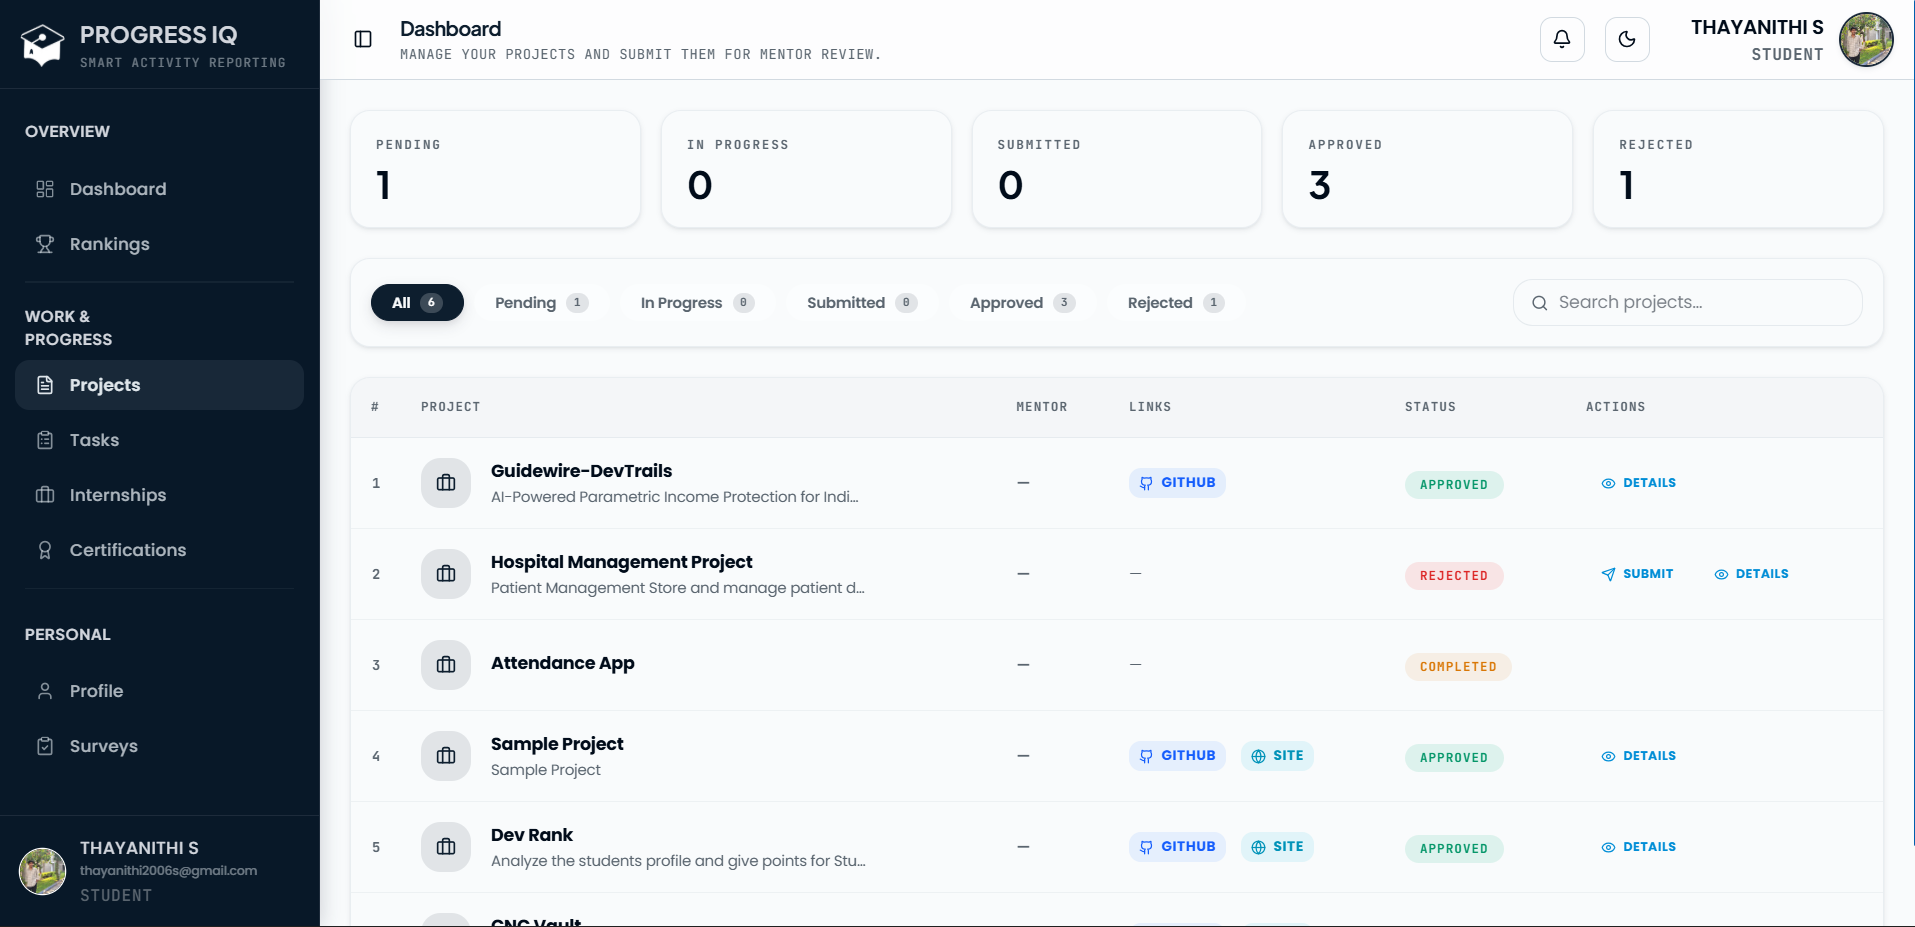1915x927 pixels.
Task: Toggle the sidebar panel icon
Action: [363, 39]
